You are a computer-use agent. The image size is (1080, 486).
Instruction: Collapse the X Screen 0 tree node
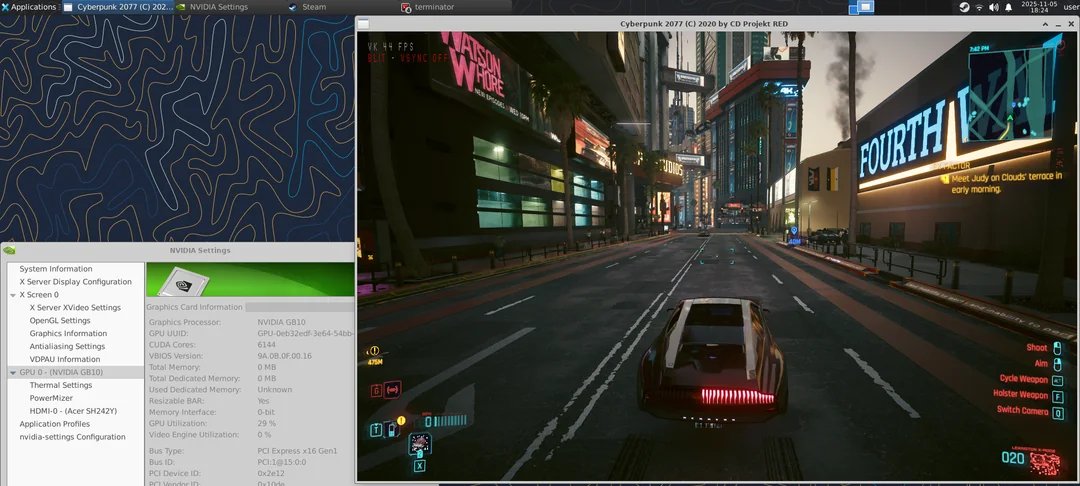coord(13,295)
